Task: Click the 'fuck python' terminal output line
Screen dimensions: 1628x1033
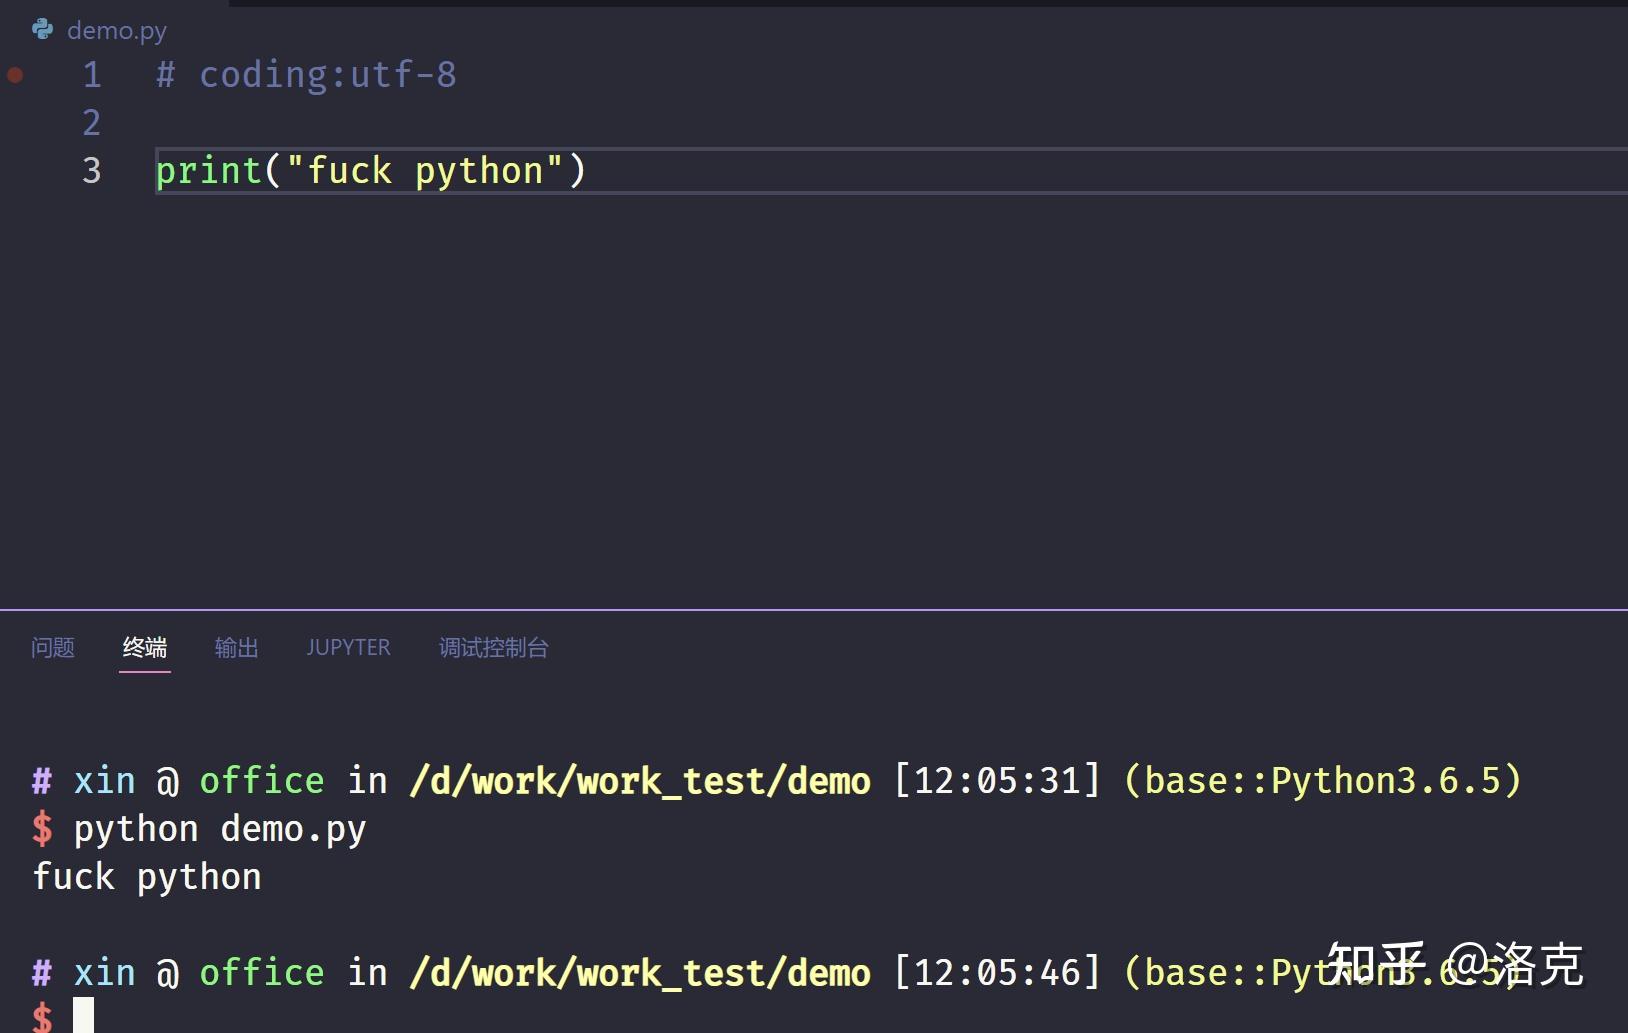Action: coord(147,877)
